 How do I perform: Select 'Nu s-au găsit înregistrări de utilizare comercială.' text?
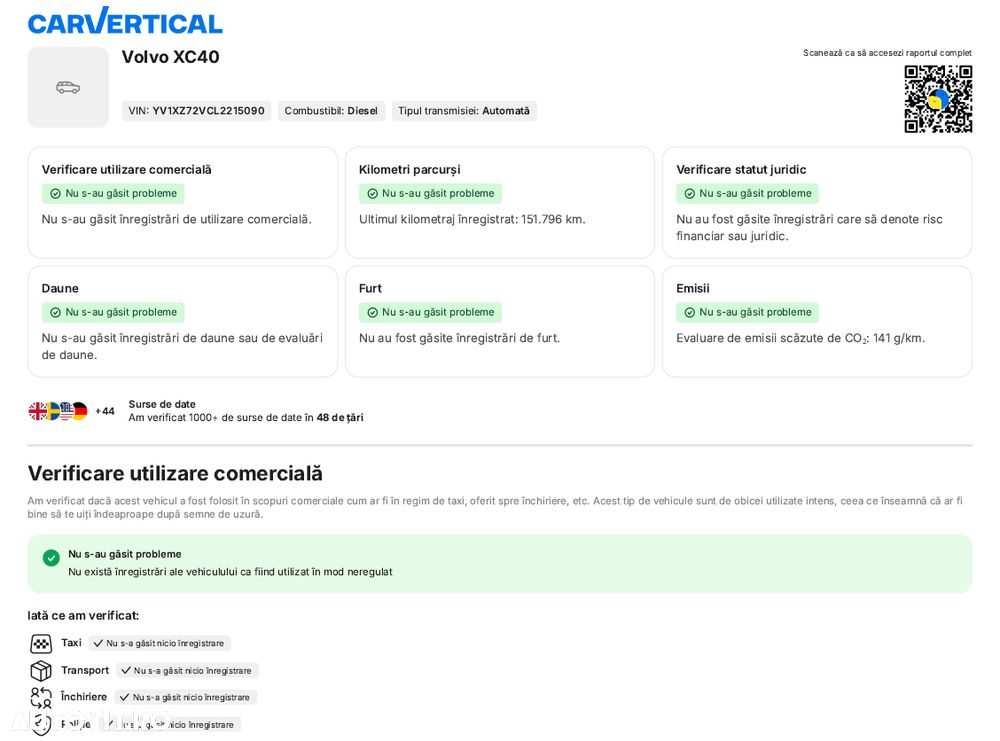177,219
